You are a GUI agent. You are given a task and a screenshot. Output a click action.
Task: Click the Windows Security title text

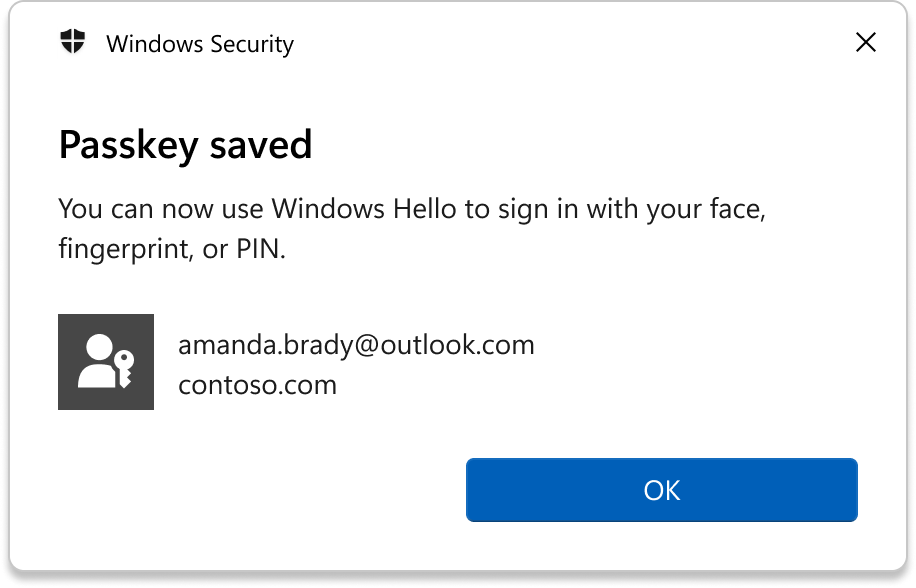point(200,44)
